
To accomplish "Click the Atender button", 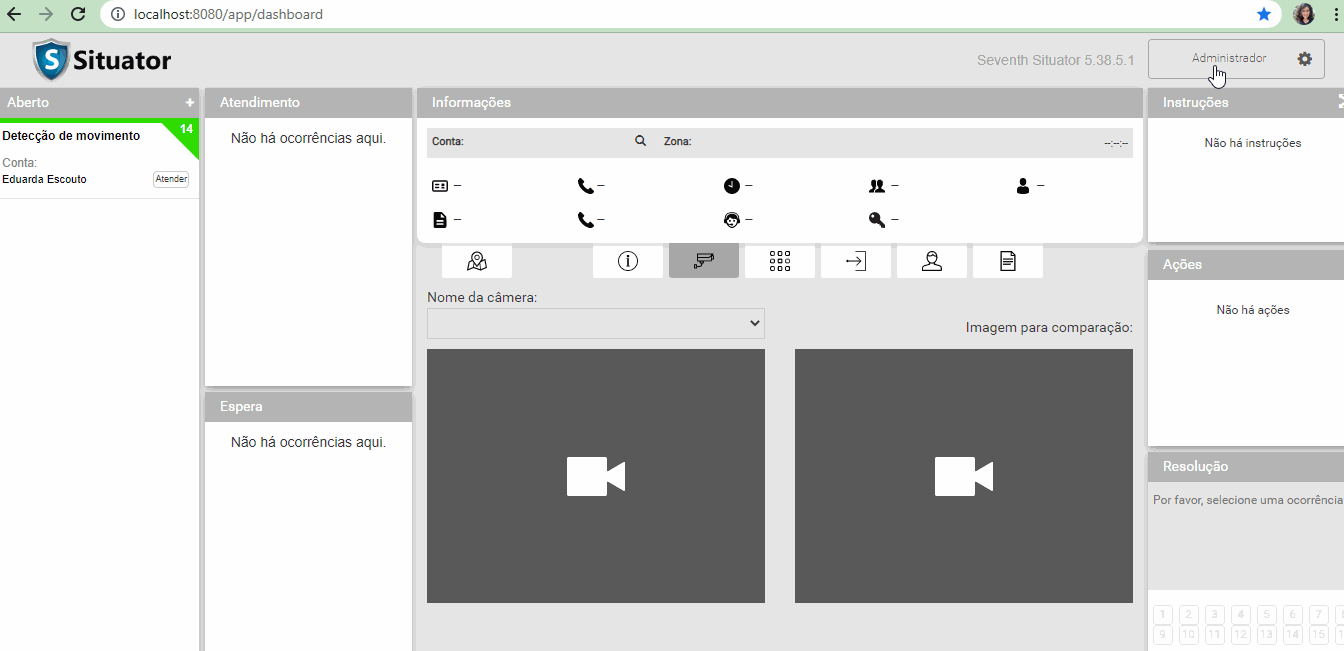I will [x=171, y=179].
